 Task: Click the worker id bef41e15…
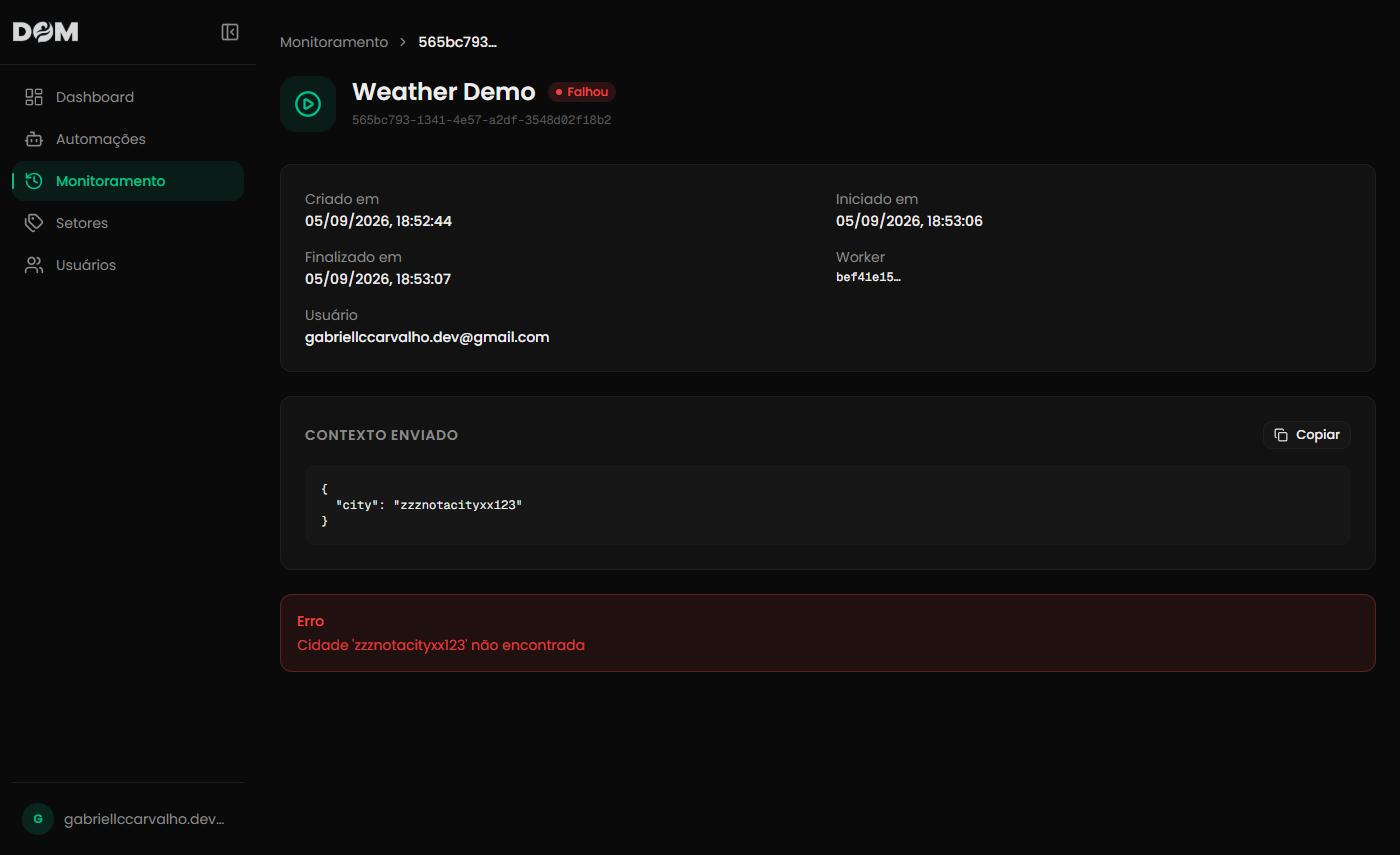tap(868, 277)
